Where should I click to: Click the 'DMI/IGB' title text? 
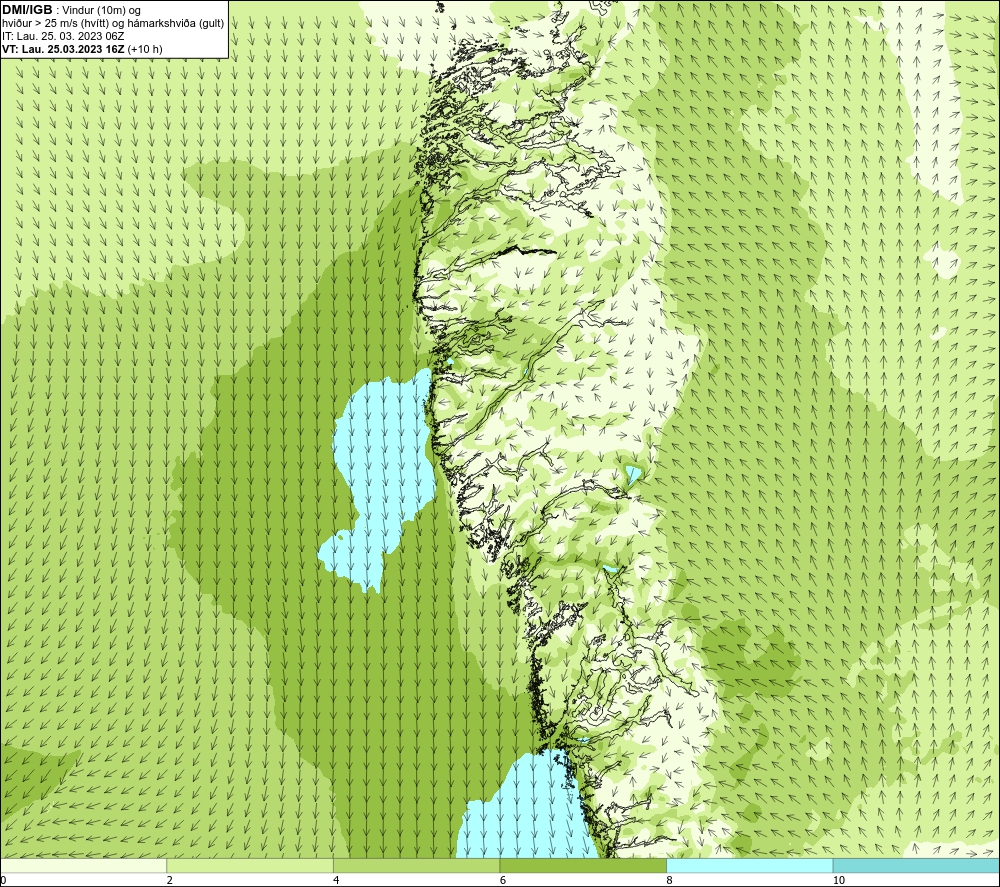click(x=27, y=10)
